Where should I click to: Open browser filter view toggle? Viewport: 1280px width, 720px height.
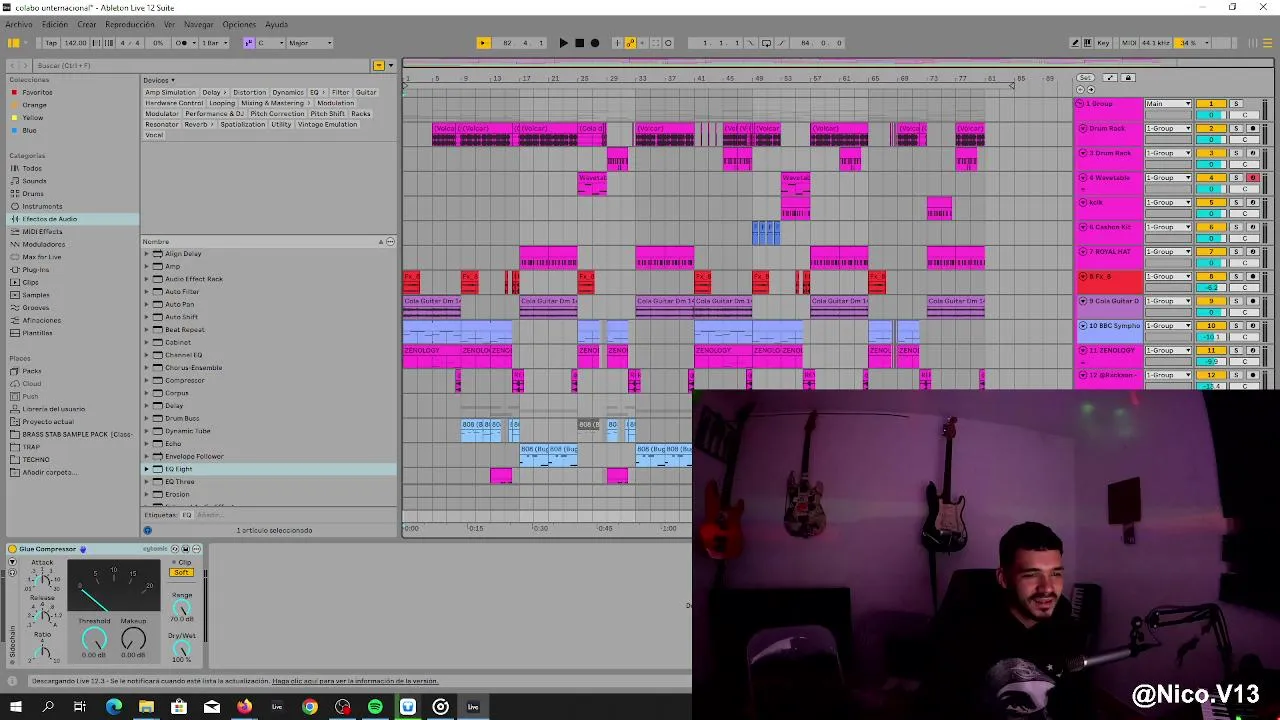[379, 65]
